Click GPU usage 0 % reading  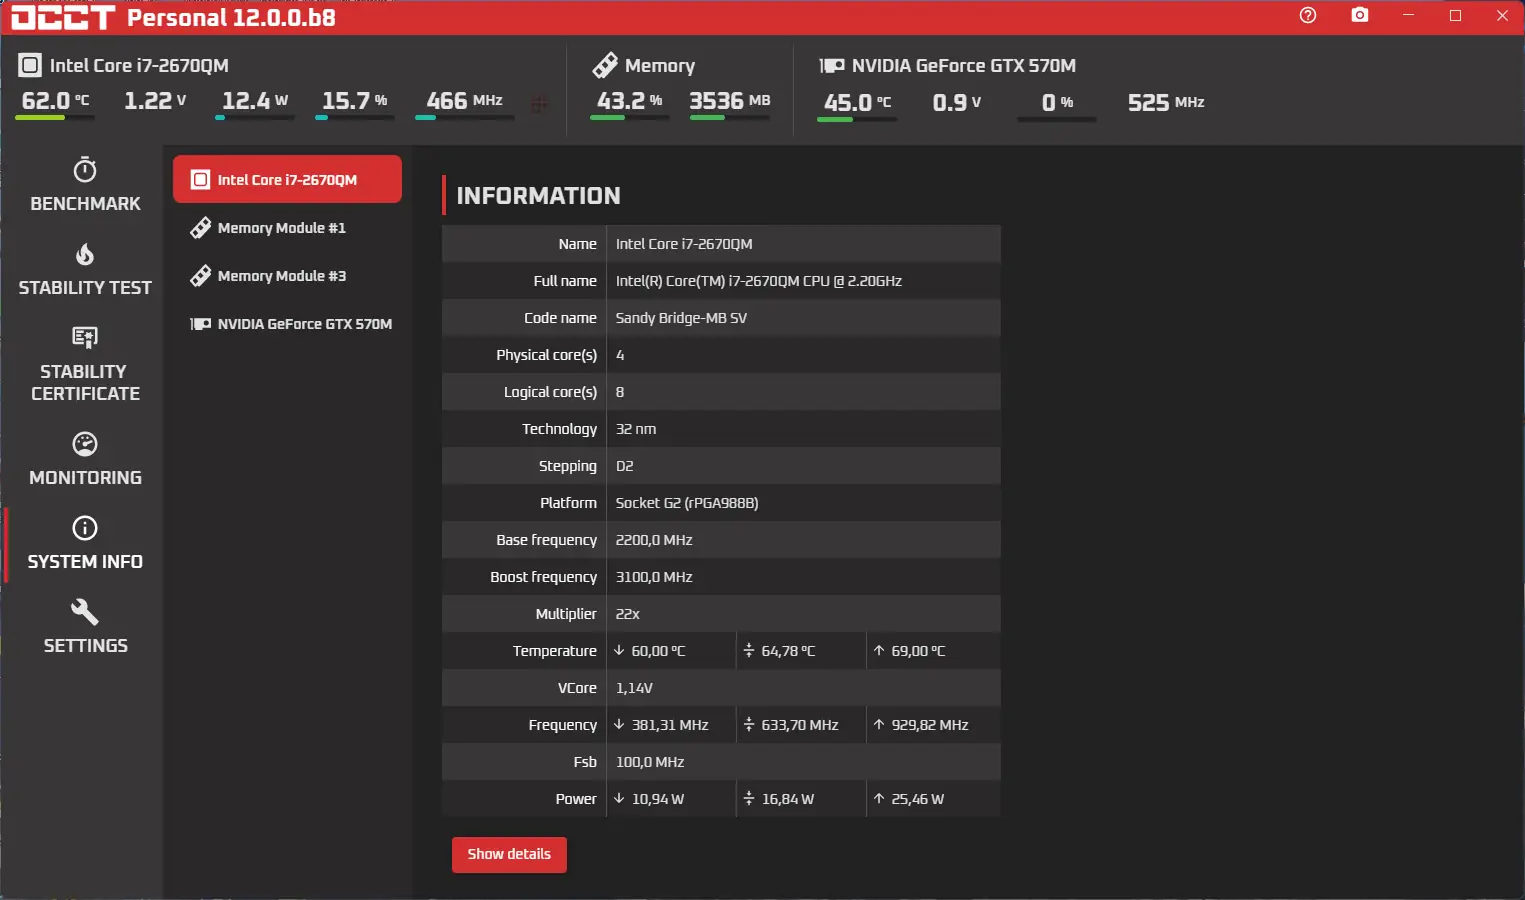1057,102
